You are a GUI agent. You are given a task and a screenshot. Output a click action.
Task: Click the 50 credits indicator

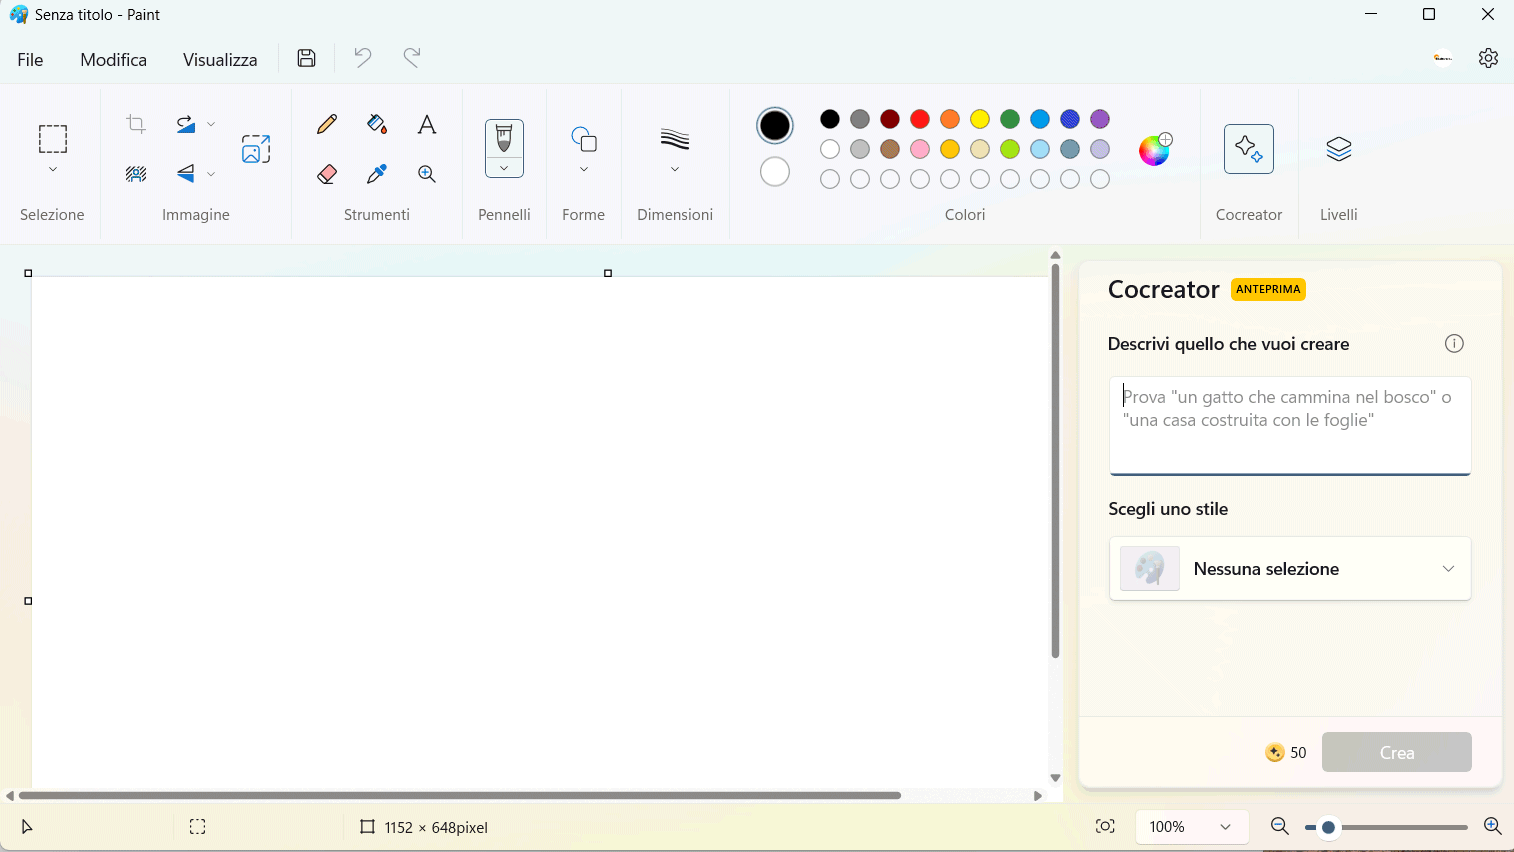[1286, 753]
